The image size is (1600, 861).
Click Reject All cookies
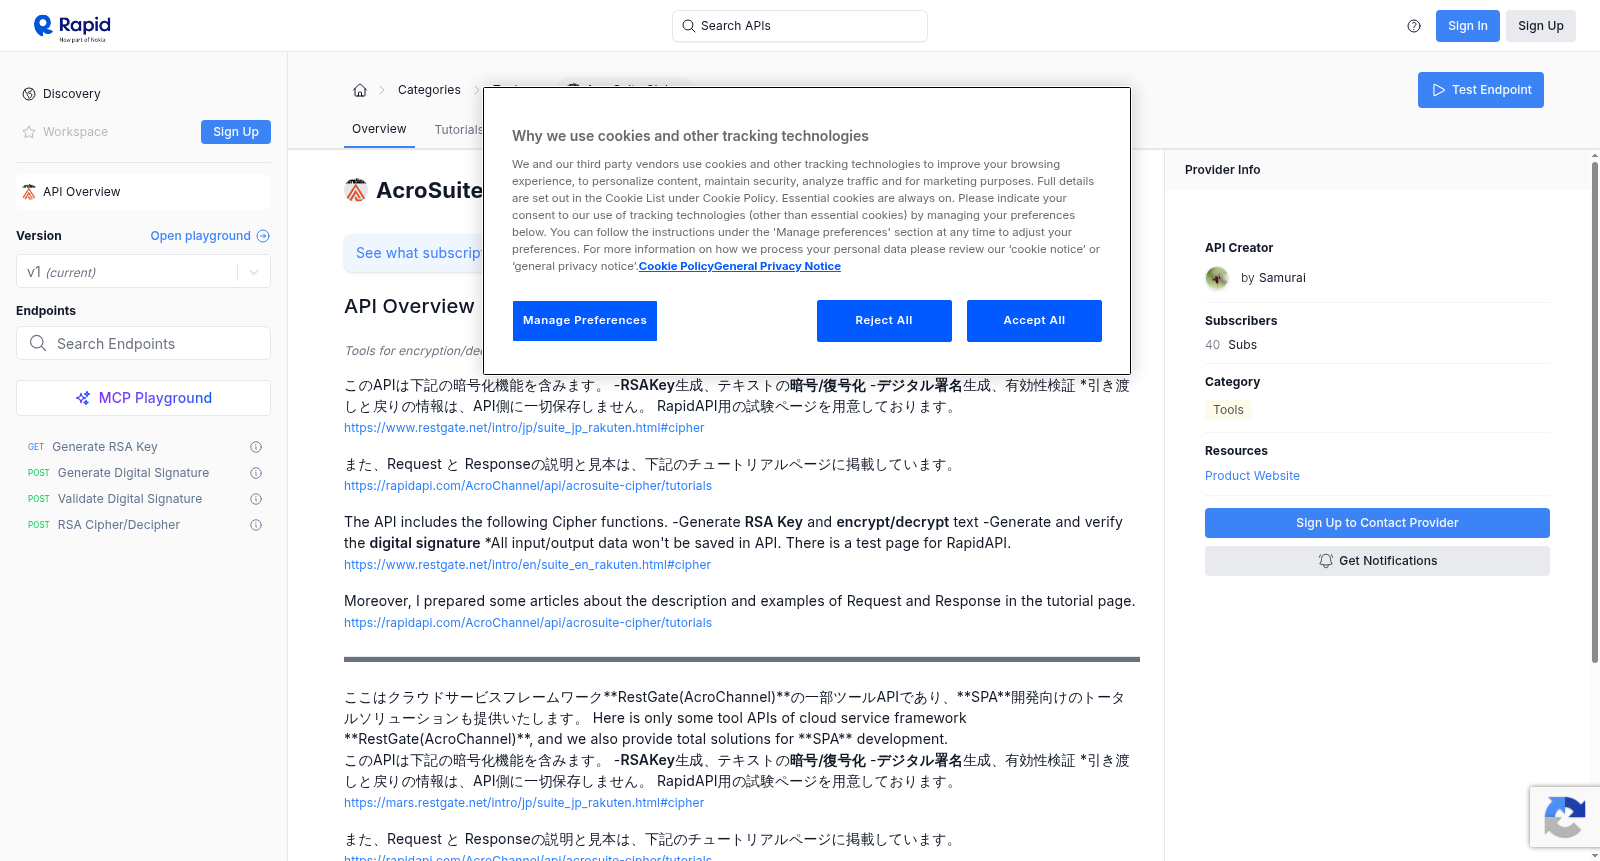pos(884,321)
